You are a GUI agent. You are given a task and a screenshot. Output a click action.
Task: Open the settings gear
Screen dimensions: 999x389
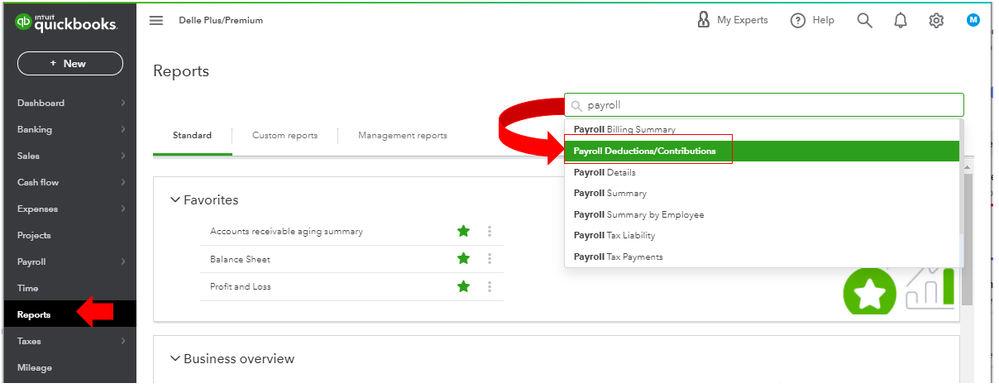tap(936, 20)
